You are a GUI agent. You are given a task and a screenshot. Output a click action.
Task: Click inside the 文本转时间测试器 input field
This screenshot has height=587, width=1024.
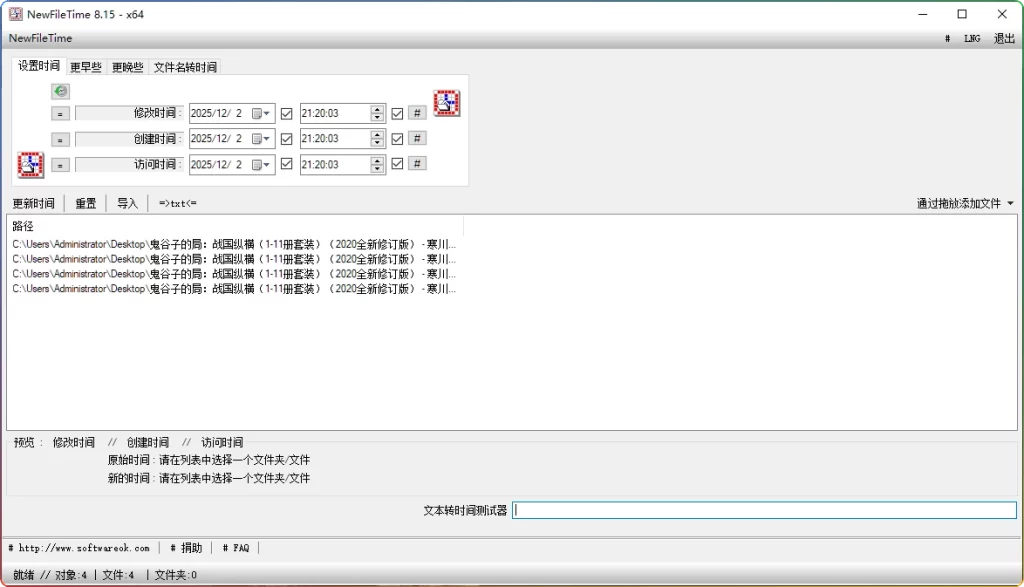tap(765, 510)
